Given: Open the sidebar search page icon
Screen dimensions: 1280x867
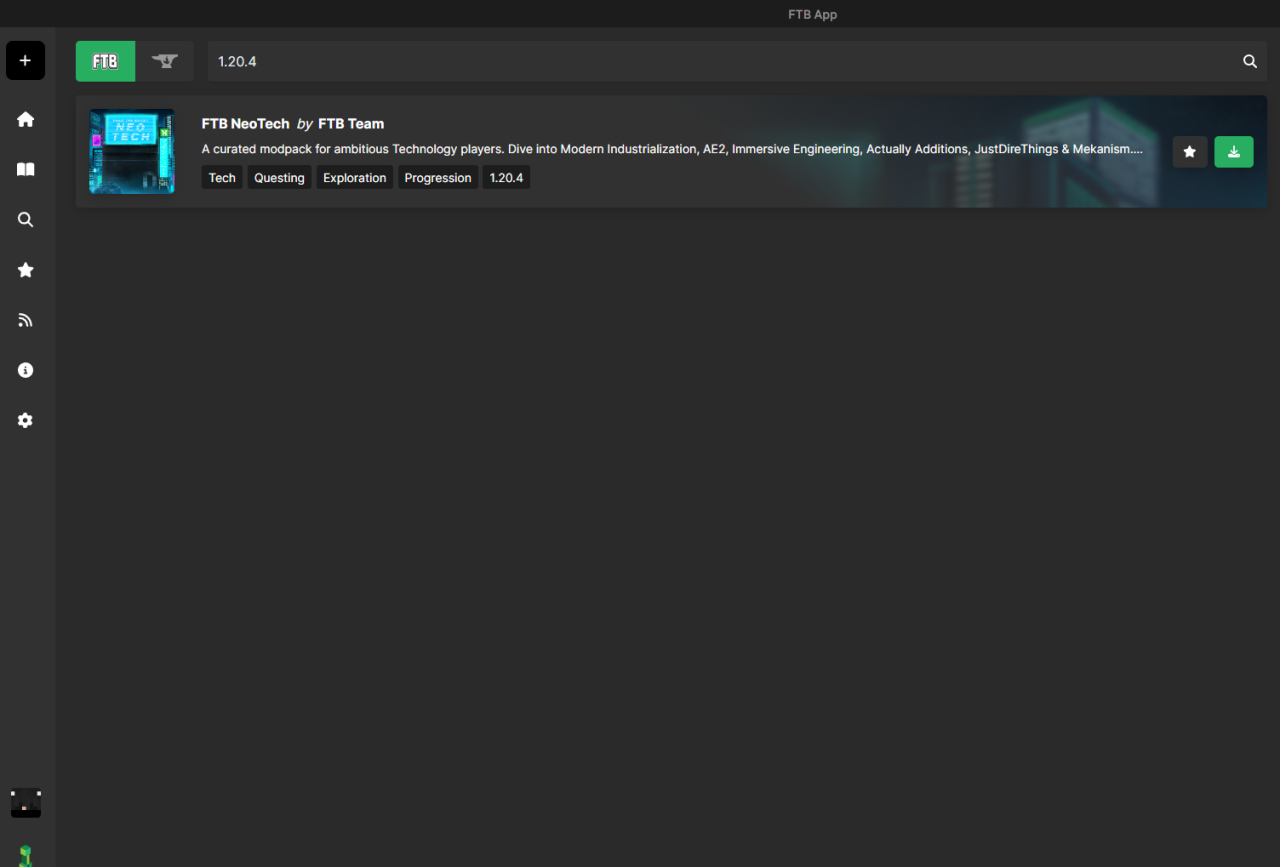Looking at the screenshot, I should (25, 220).
